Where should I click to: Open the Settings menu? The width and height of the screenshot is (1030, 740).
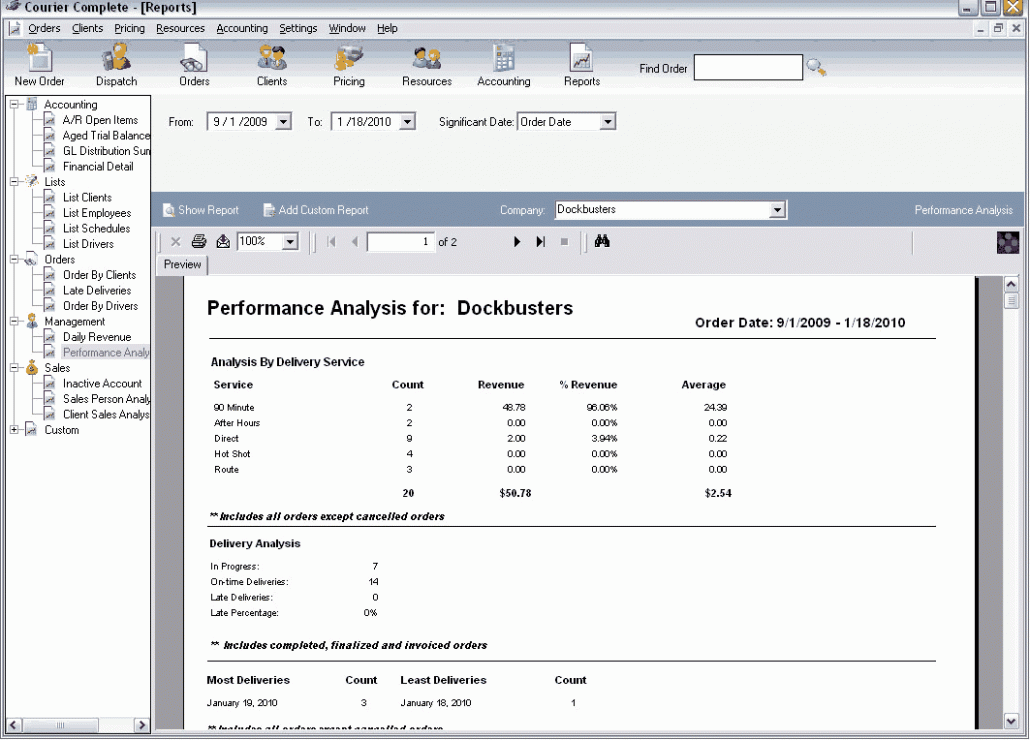point(298,28)
